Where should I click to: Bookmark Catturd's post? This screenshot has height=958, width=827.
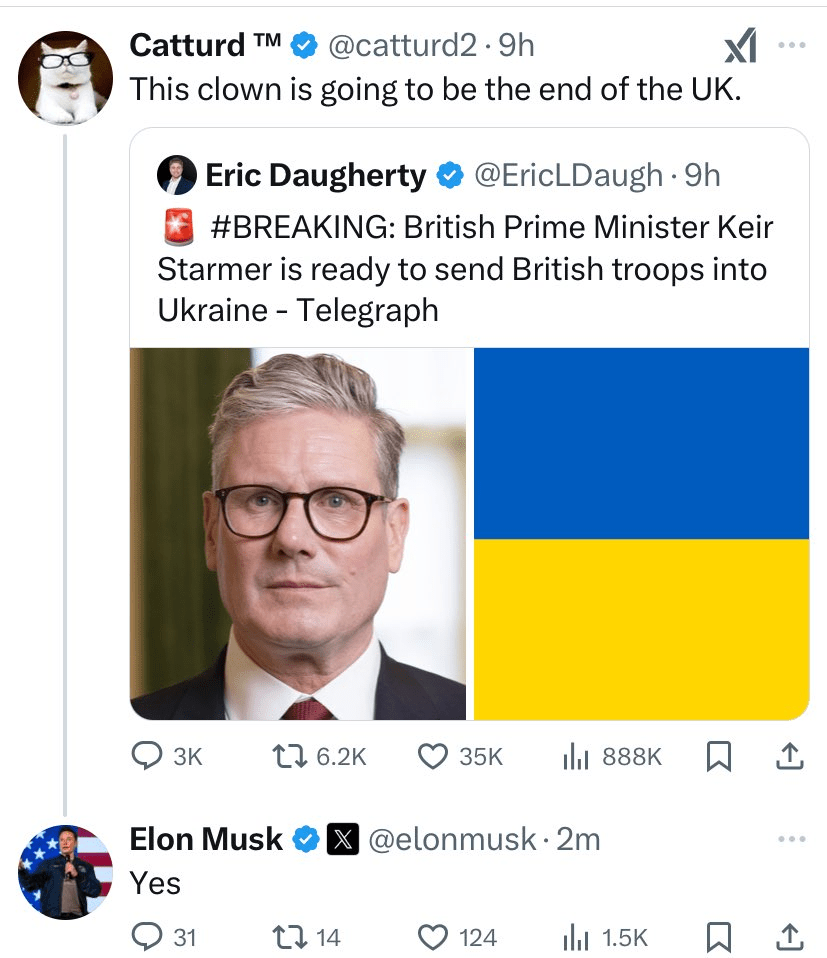(x=718, y=758)
